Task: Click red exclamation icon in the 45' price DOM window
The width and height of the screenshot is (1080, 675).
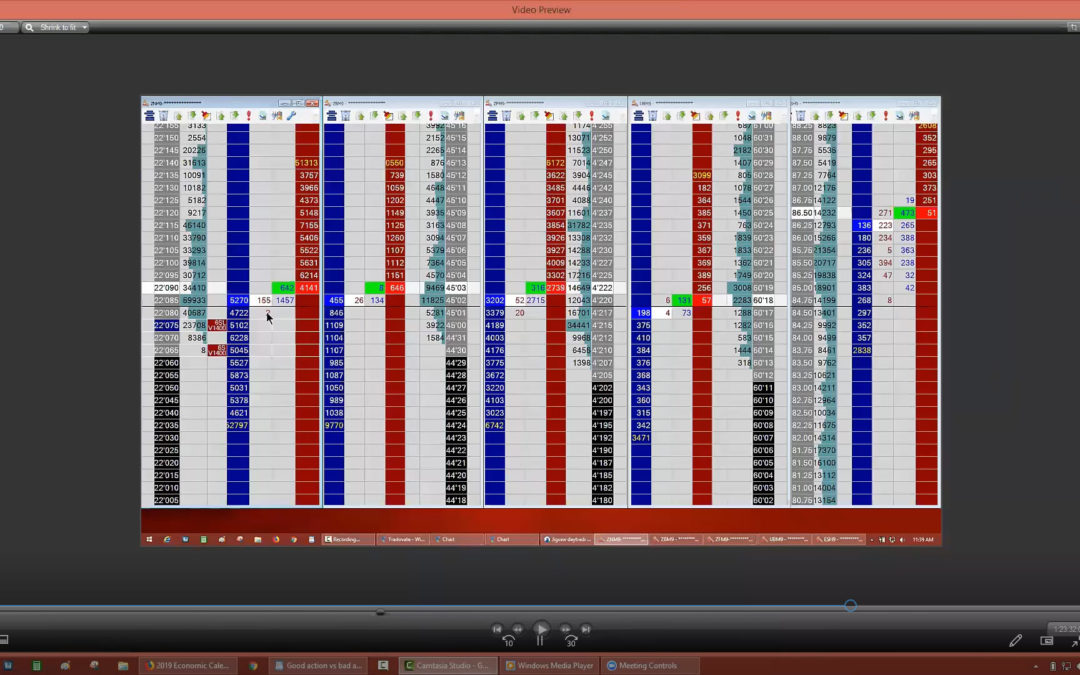Action: click(x=430, y=116)
